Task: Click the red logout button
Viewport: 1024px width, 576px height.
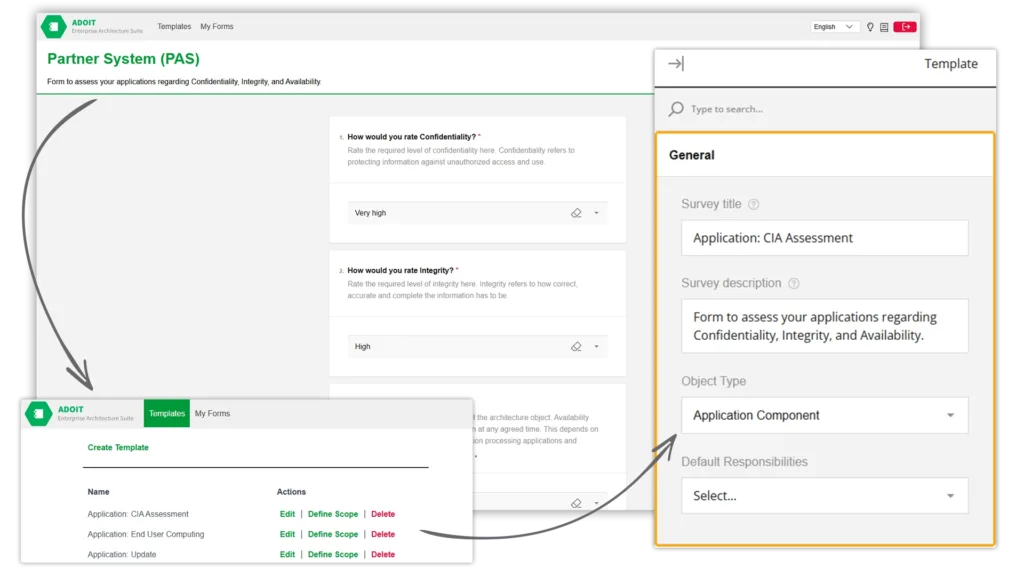Action: pos(904,27)
